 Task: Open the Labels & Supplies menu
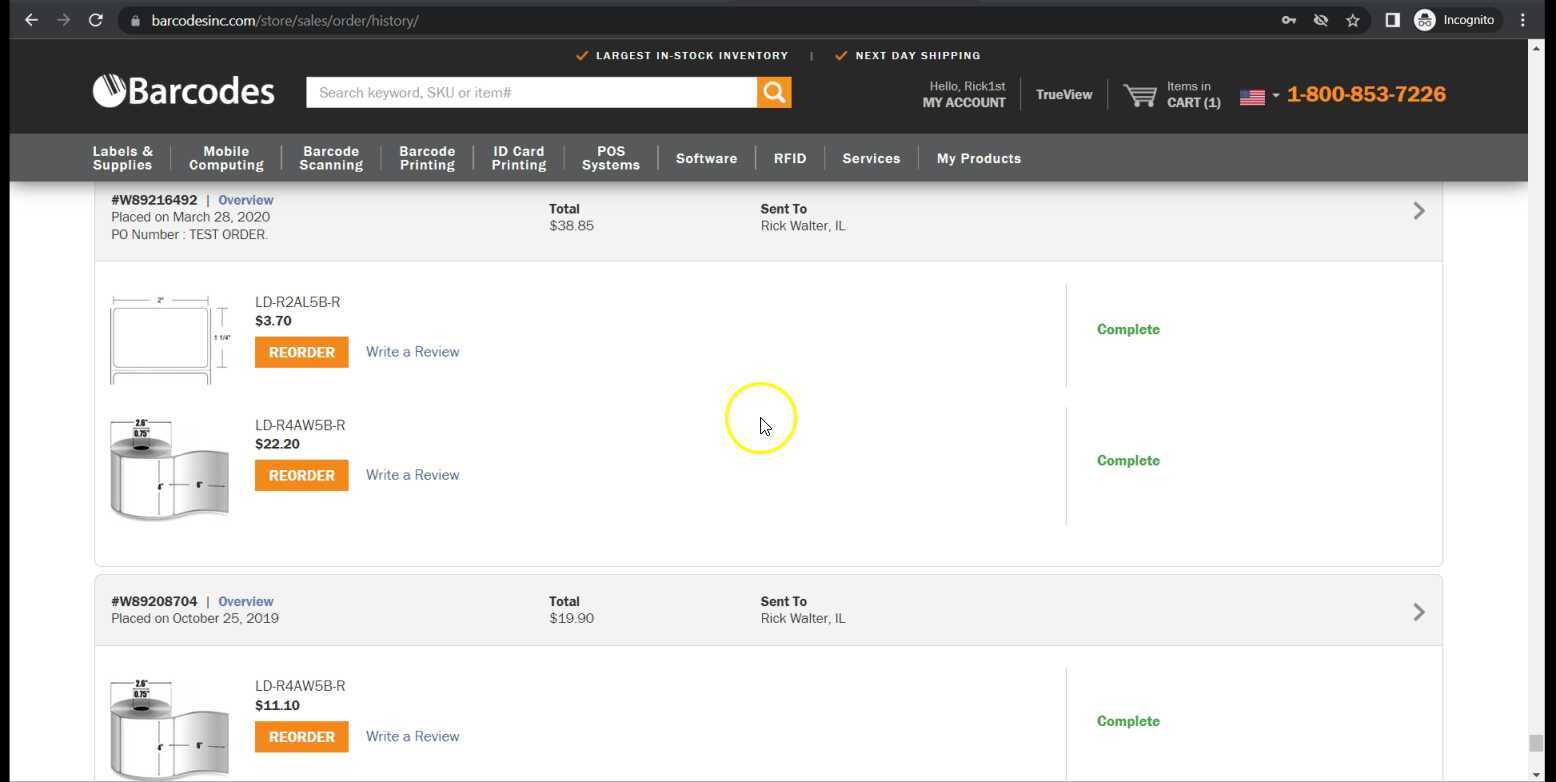coord(123,158)
